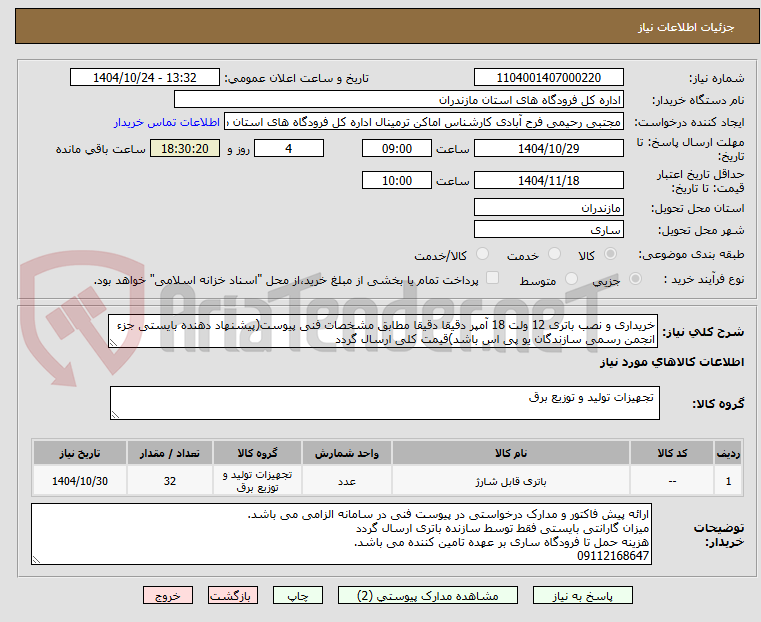This screenshot has height=622, width=761.
Task: Click the deadline hour field 09:00
Action: point(397,148)
